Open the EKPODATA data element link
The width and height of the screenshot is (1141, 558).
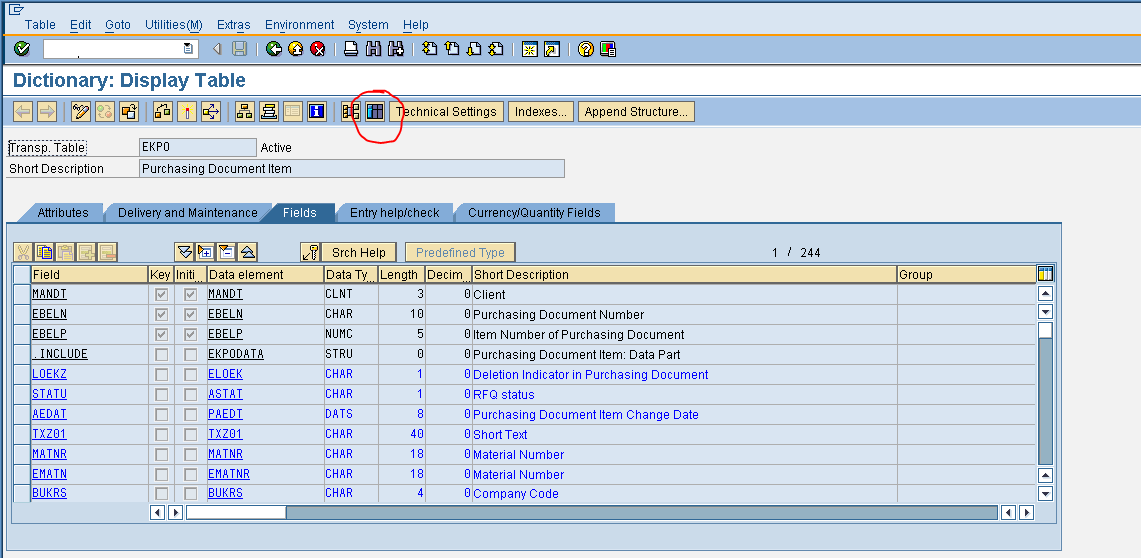tap(236, 354)
